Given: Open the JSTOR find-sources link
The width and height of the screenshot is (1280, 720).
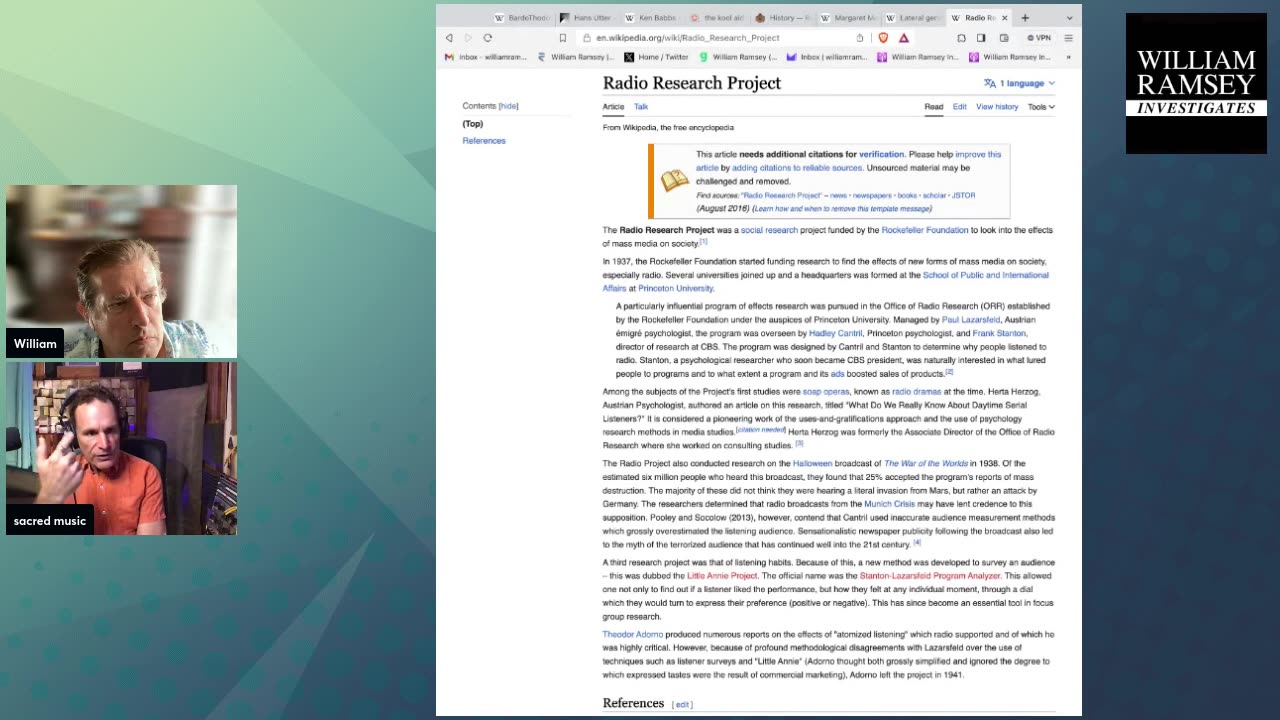Looking at the screenshot, I should (x=963, y=196).
